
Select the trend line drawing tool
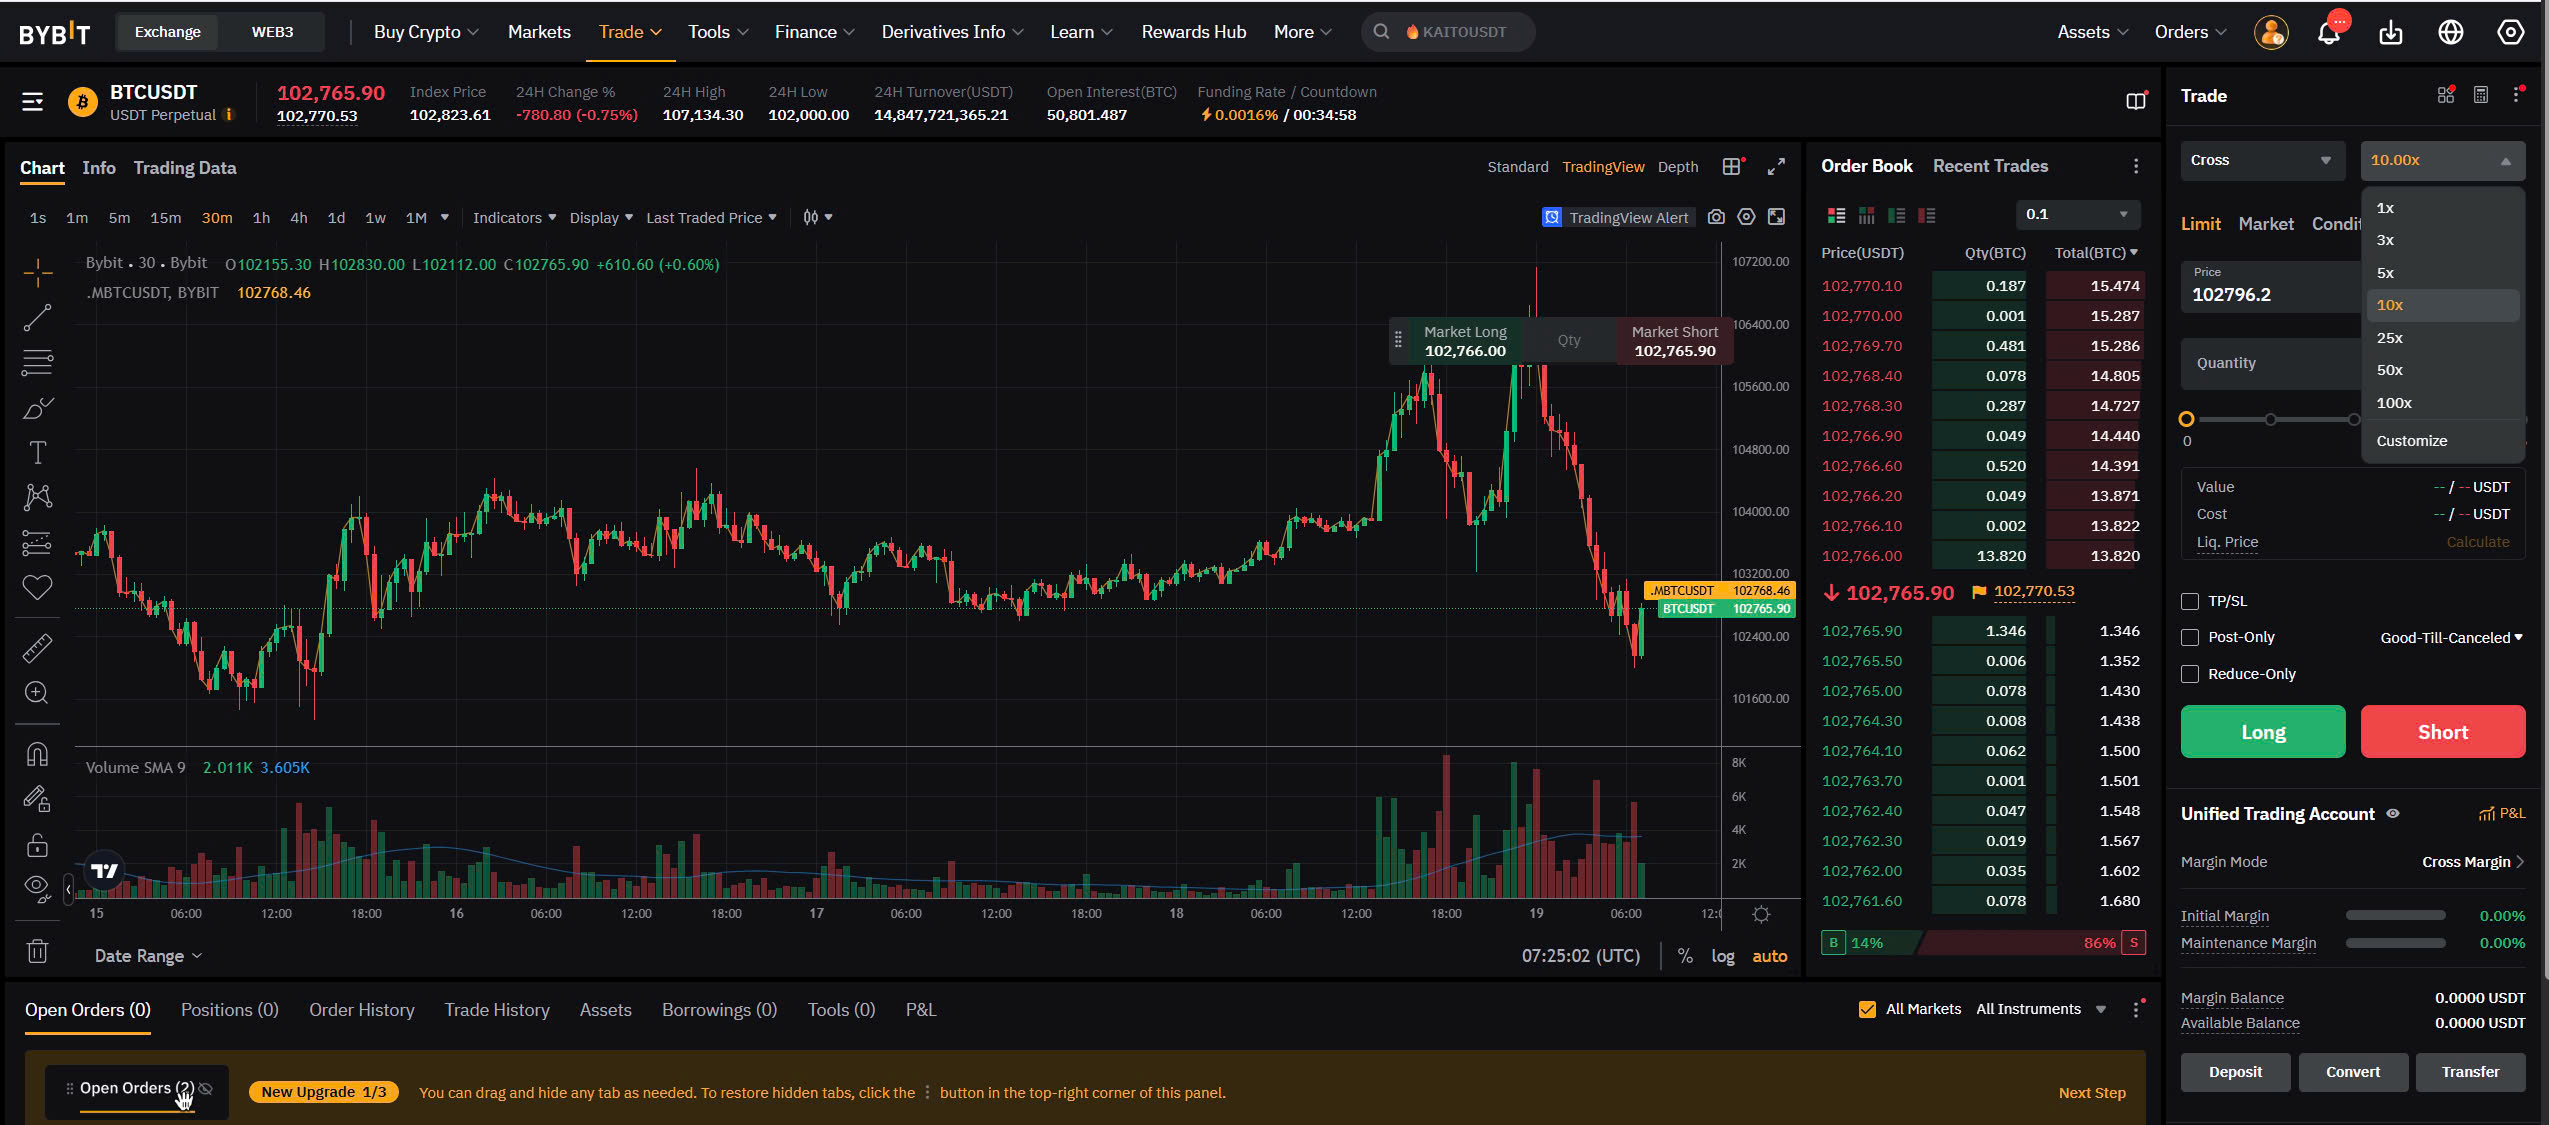(37, 318)
